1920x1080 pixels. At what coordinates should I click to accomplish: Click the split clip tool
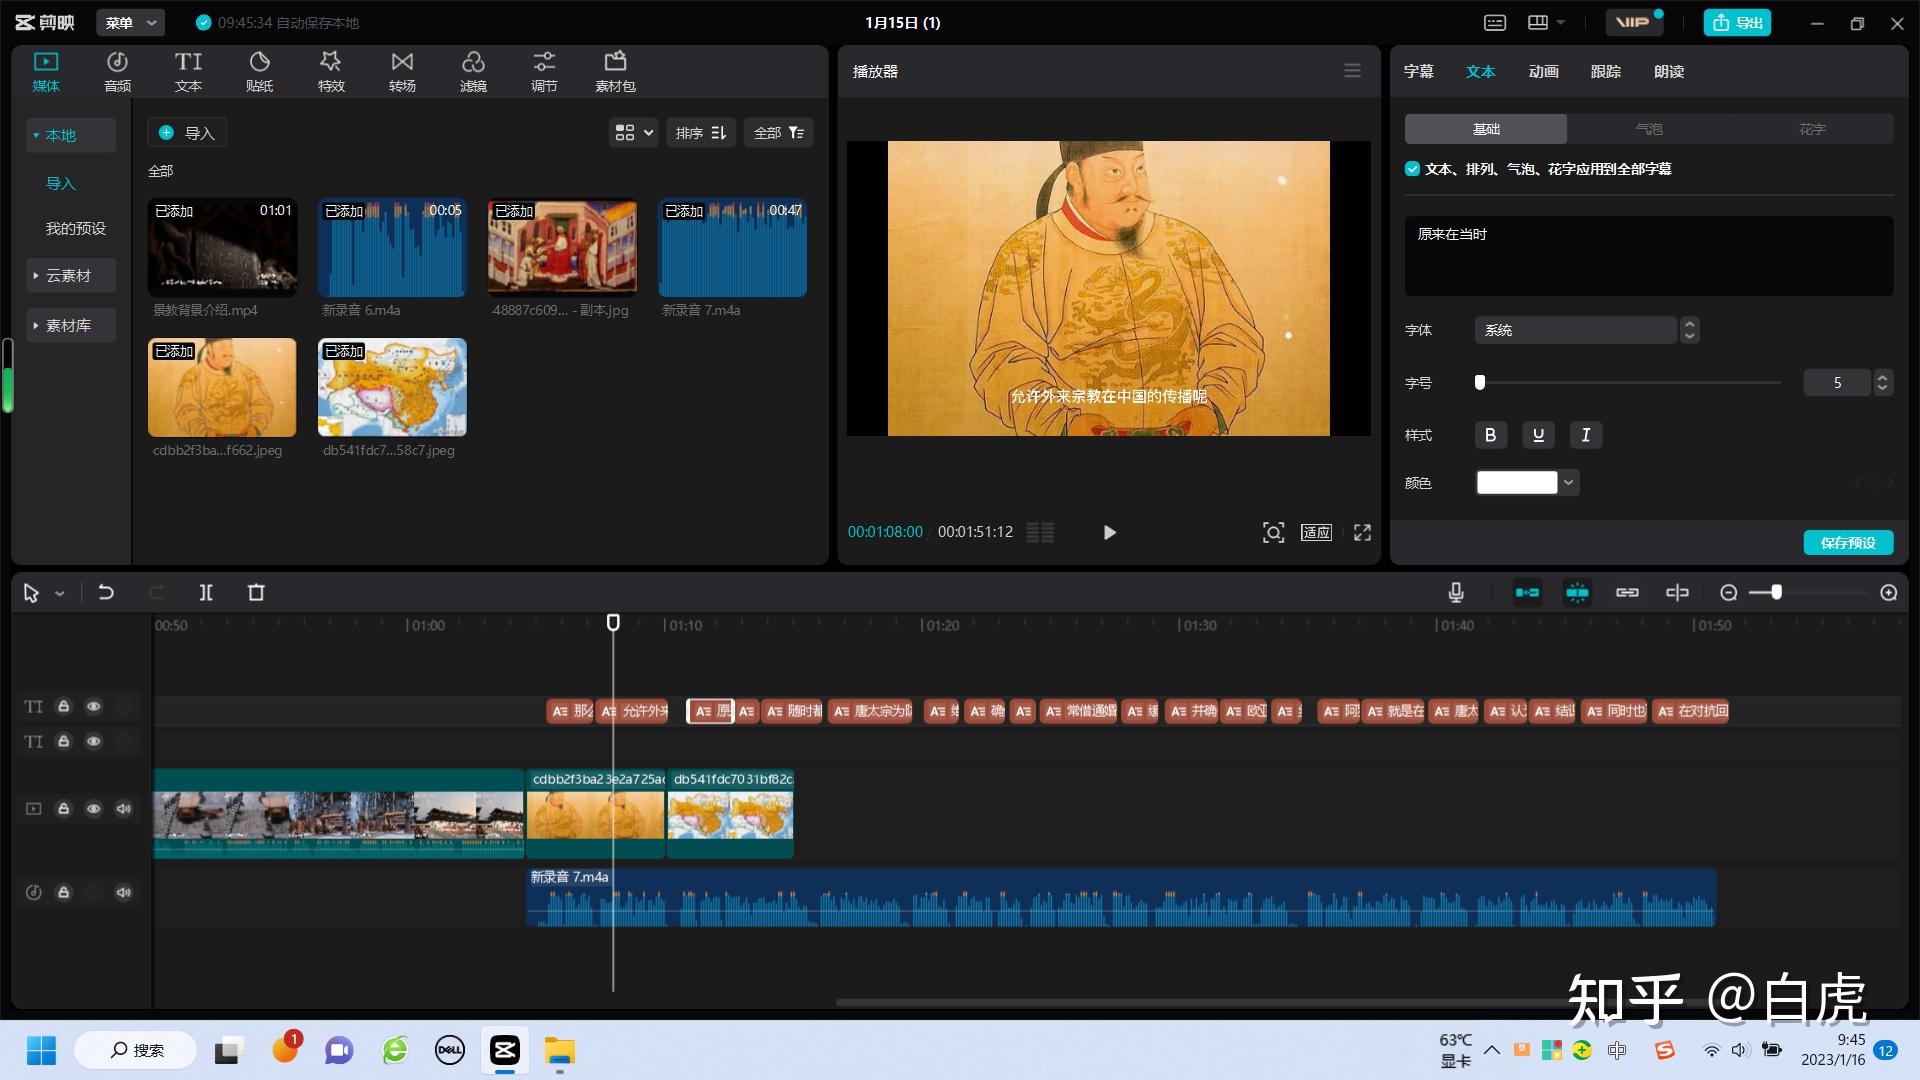pyautogui.click(x=206, y=593)
